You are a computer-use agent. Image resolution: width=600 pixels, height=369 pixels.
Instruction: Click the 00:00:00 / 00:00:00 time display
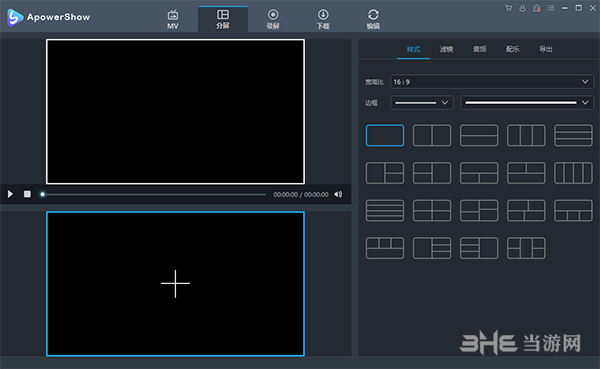coord(301,194)
